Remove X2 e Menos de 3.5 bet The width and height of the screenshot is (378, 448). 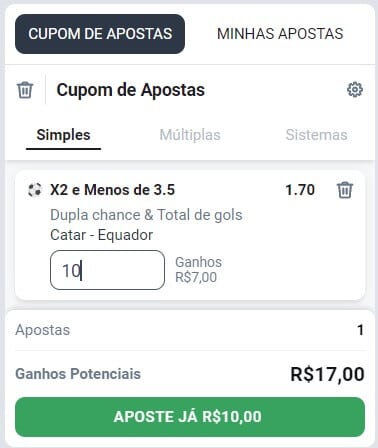[345, 190]
